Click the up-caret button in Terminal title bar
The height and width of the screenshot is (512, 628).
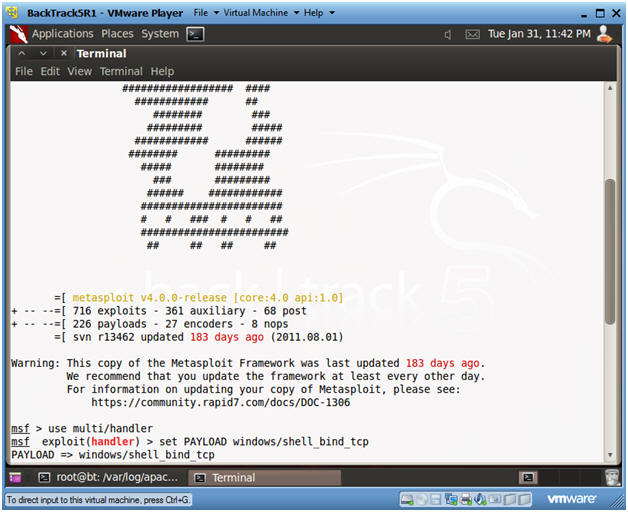(22, 53)
